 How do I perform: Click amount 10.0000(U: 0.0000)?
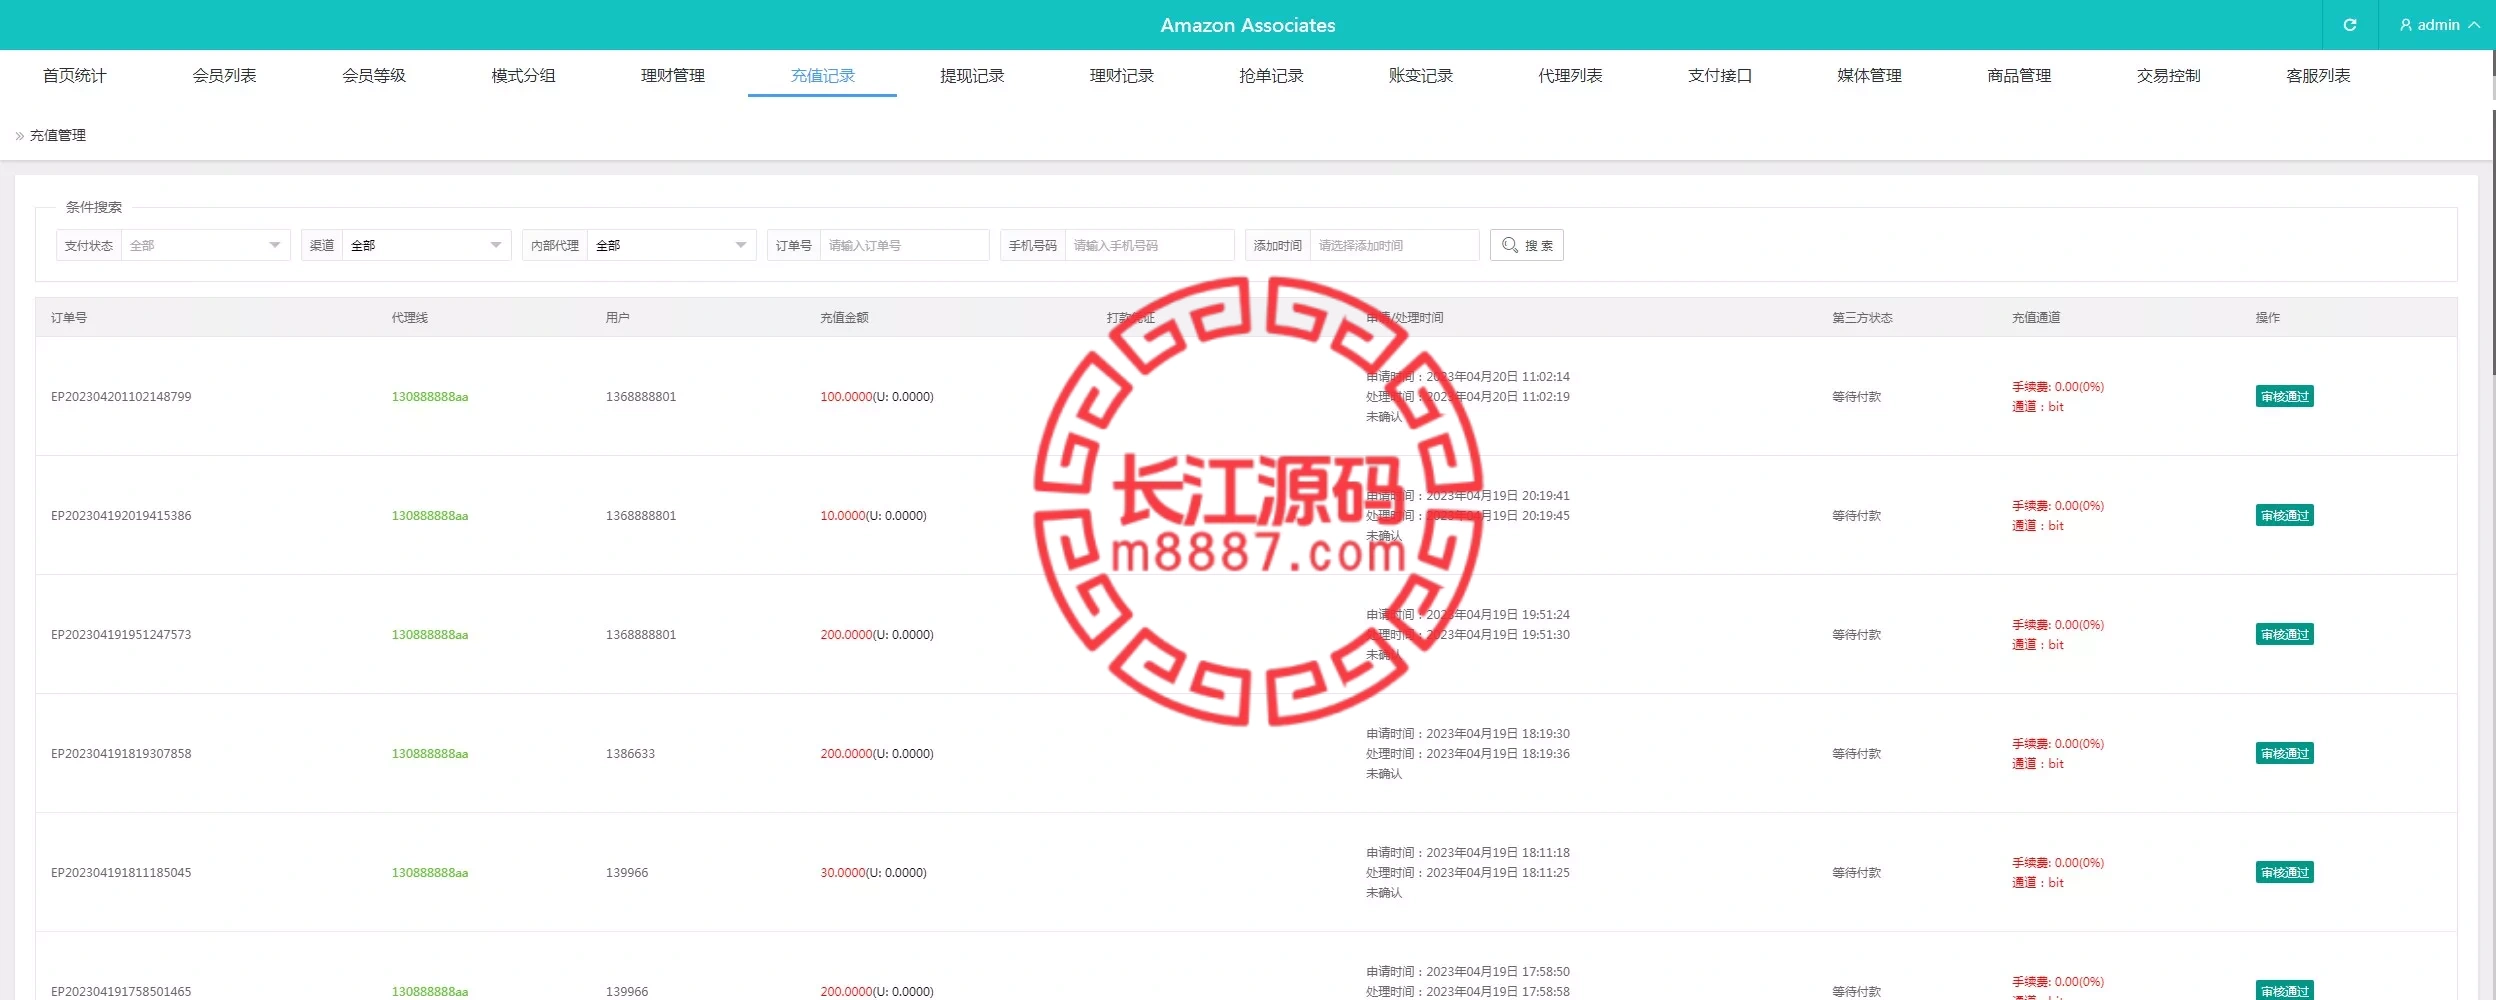point(873,516)
